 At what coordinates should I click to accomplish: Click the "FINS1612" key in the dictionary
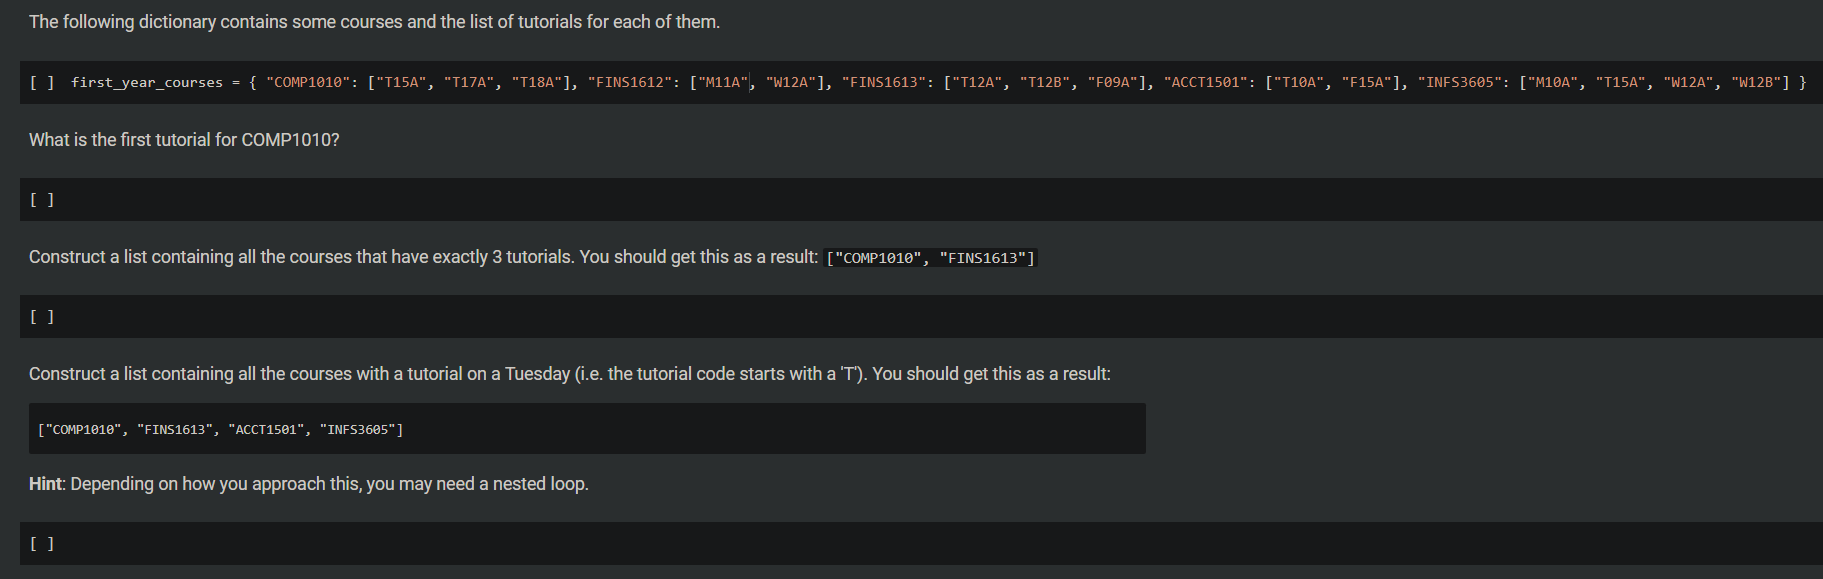coord(633,82)
